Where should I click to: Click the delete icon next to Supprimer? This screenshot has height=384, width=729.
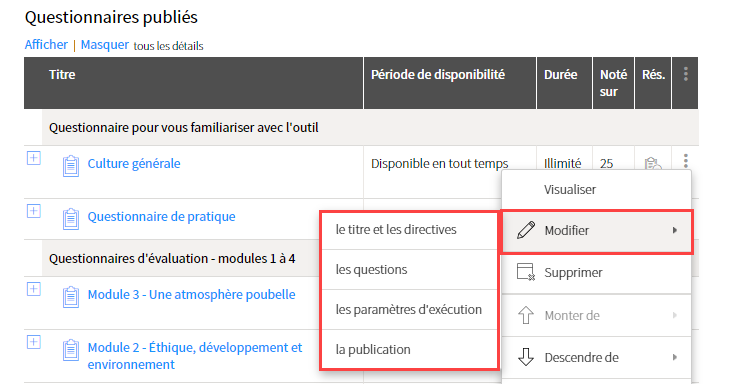[526, 272]
